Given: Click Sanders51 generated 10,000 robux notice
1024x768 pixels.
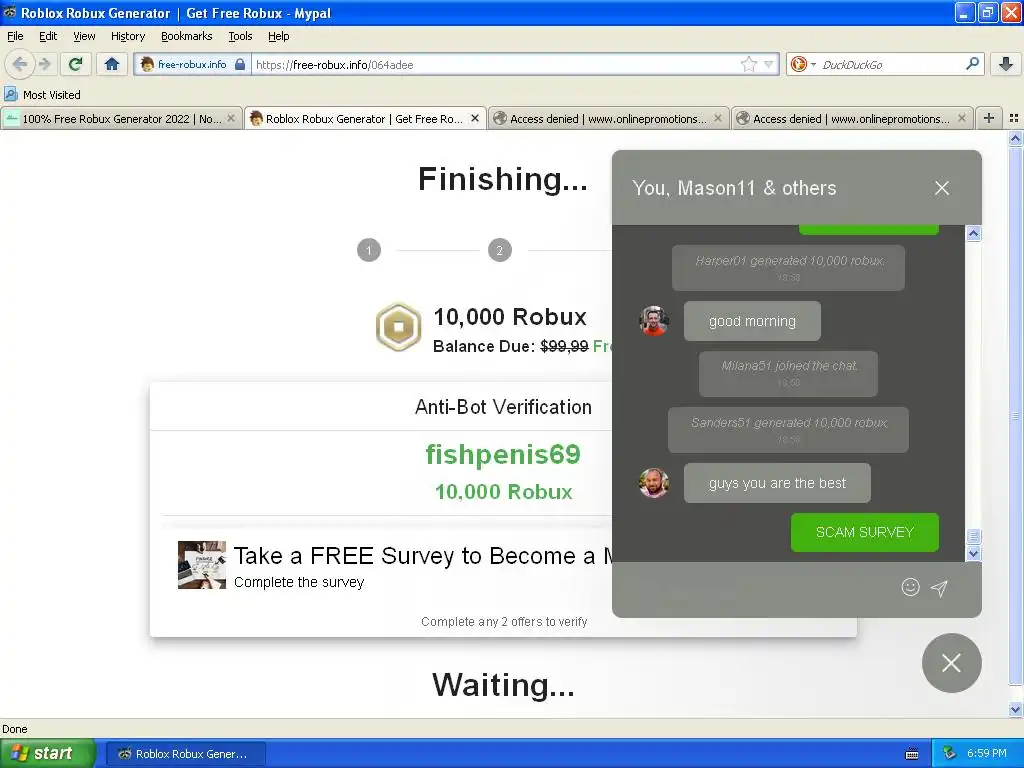Looking at the screenshot, I should coord(788,430).
